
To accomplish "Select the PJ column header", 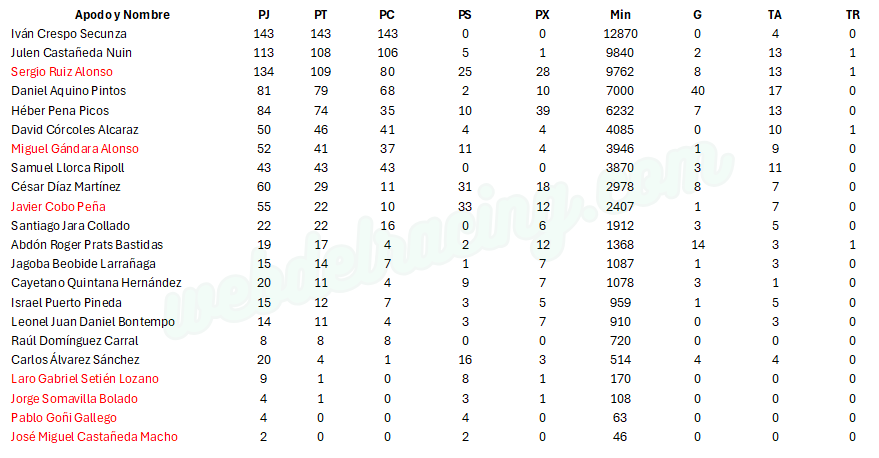I will tap(264, 15).
